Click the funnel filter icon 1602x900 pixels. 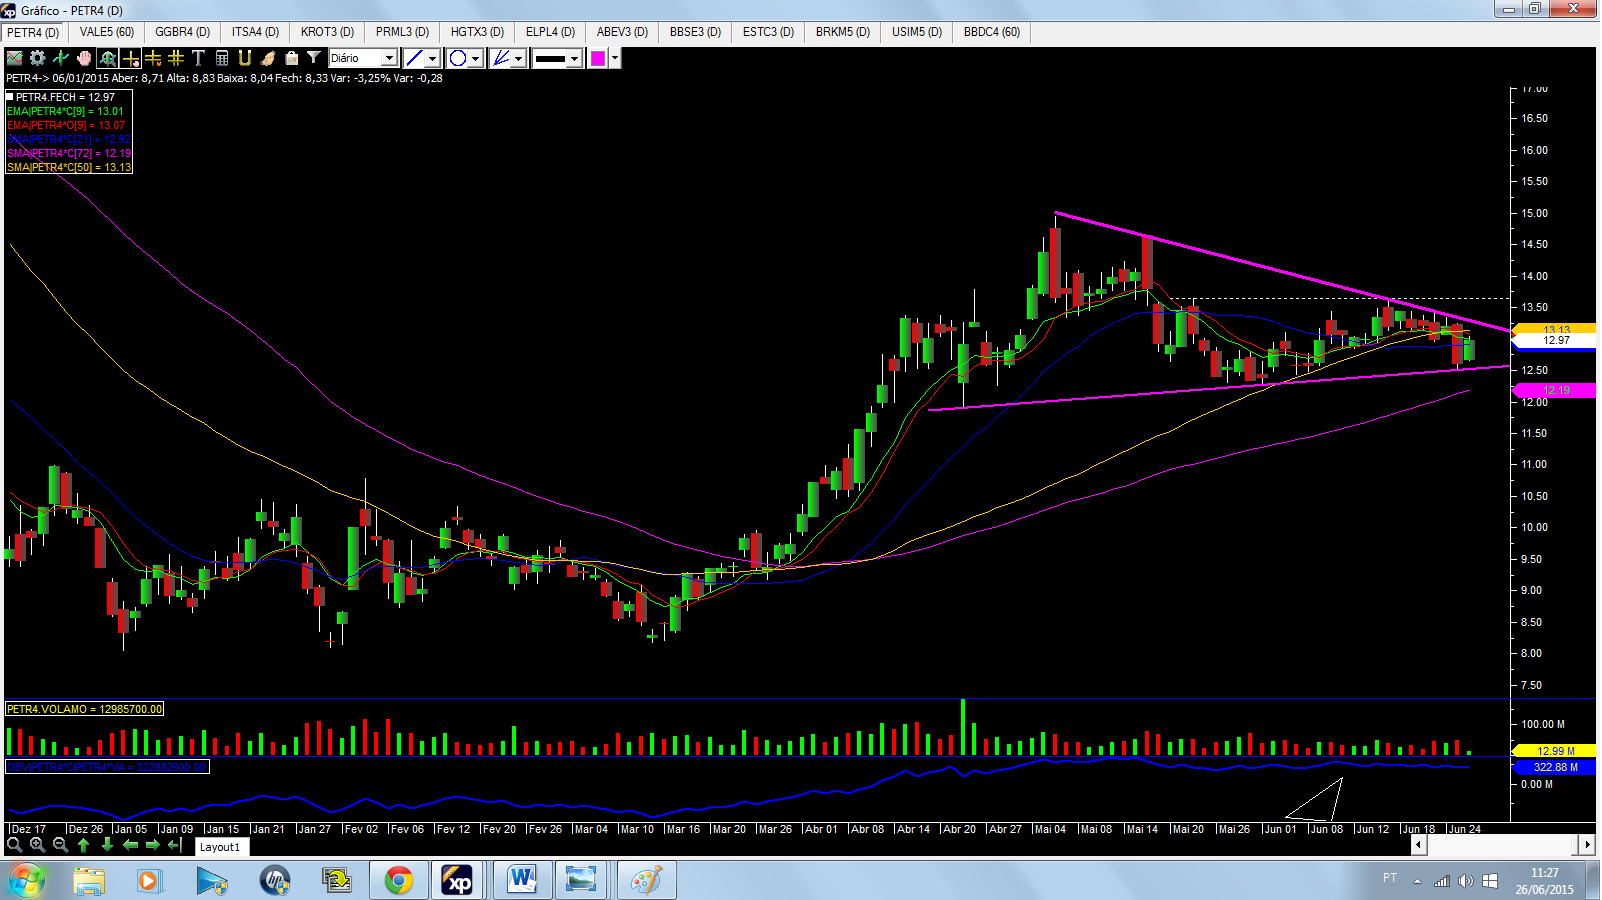[314, 58]
